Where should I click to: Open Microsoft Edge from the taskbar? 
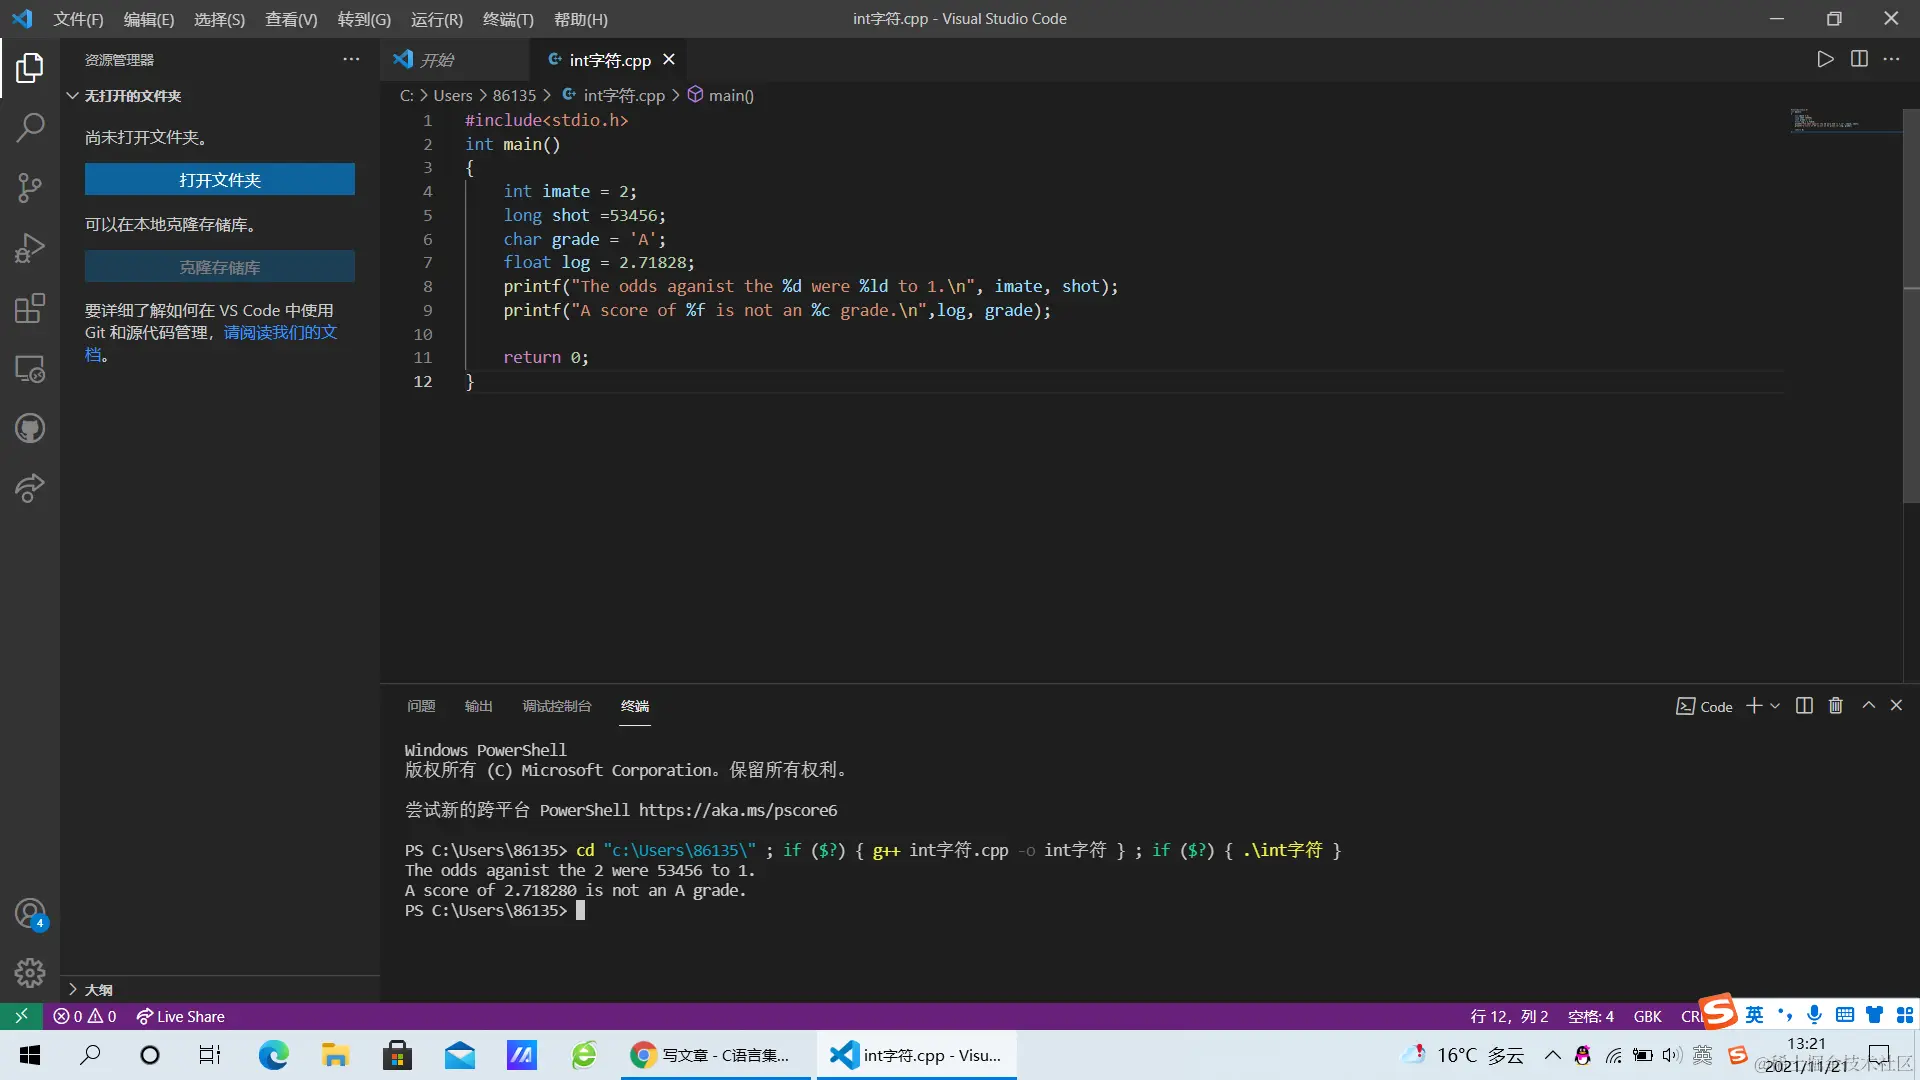point(273,1055)
